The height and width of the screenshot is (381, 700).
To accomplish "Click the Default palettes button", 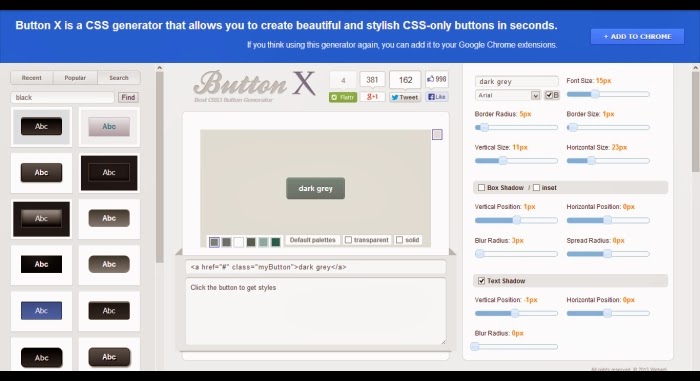I will click(x=312, y=240).
